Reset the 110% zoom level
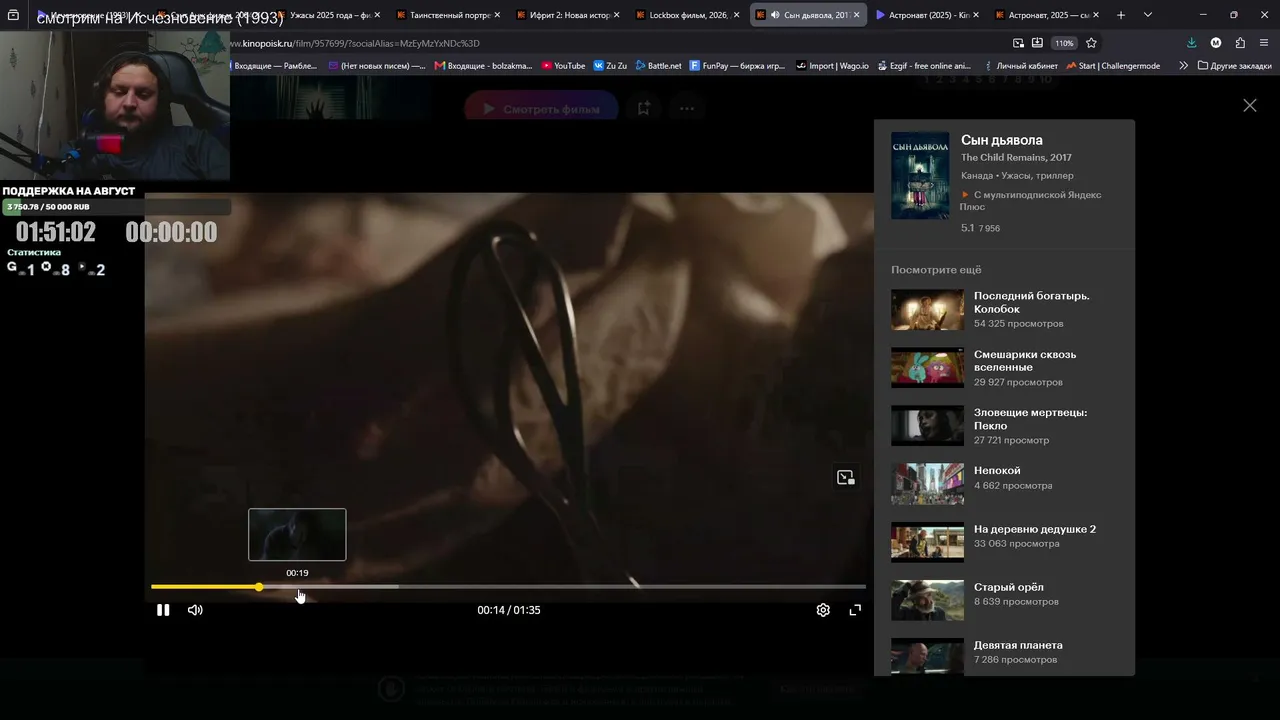1280x720 pixels. coord(1064,43)
